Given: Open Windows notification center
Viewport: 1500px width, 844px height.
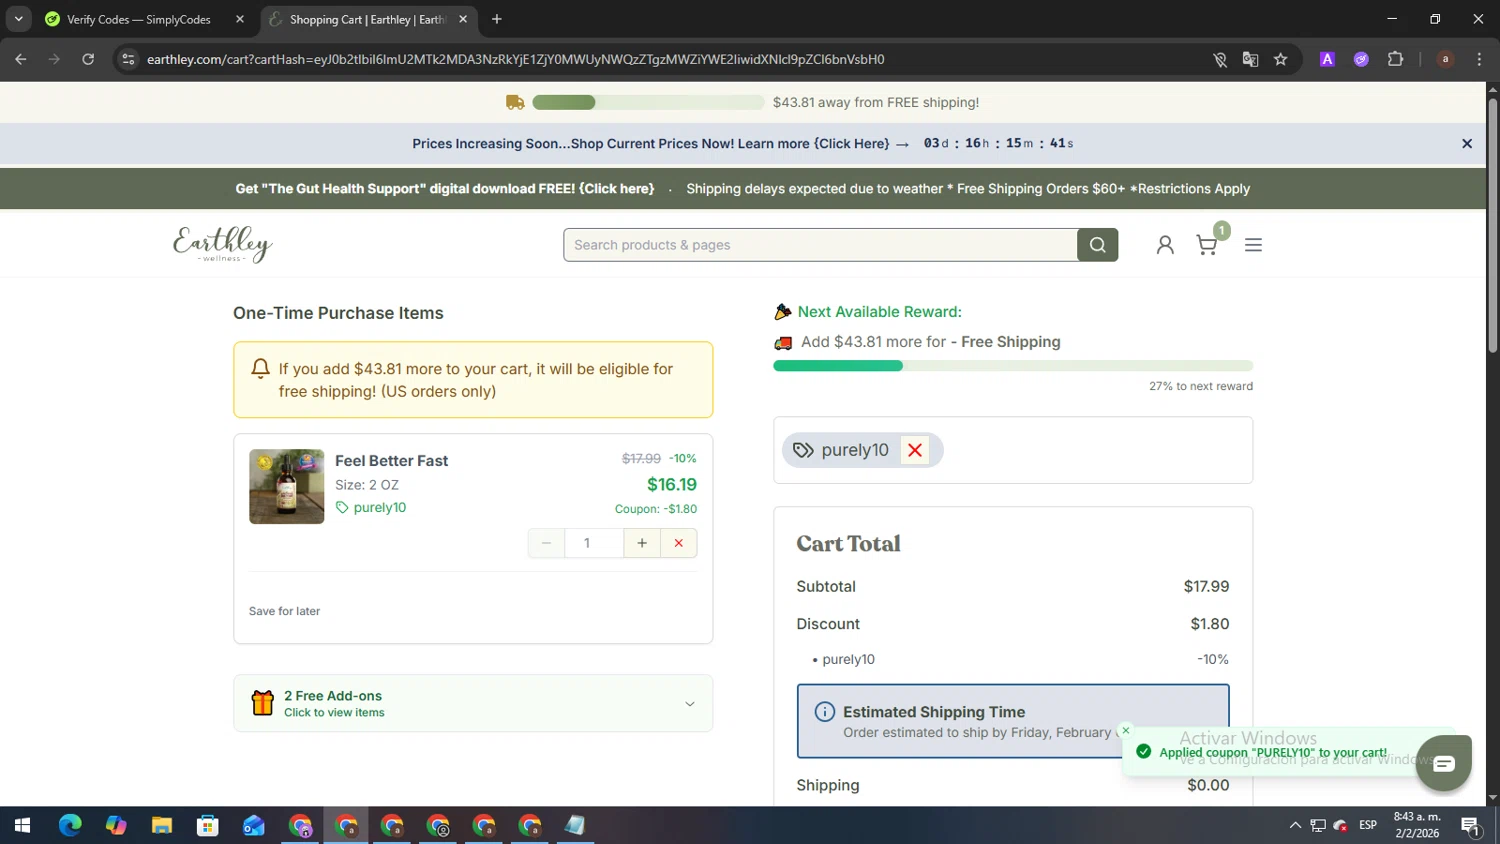Looking at the screenshot, I should pos(1470,826).
